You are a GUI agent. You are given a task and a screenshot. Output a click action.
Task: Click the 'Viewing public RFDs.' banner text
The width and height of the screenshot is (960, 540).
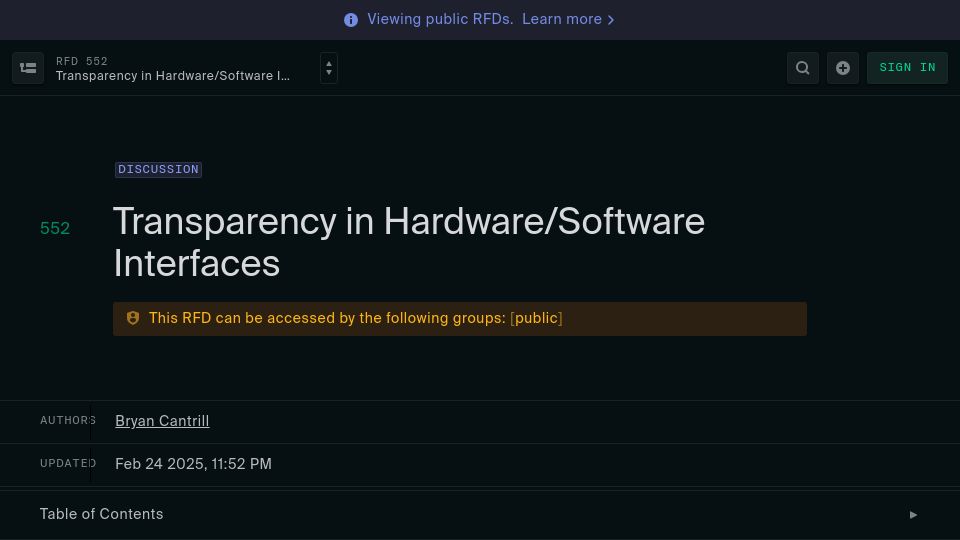tap(440, 20)
